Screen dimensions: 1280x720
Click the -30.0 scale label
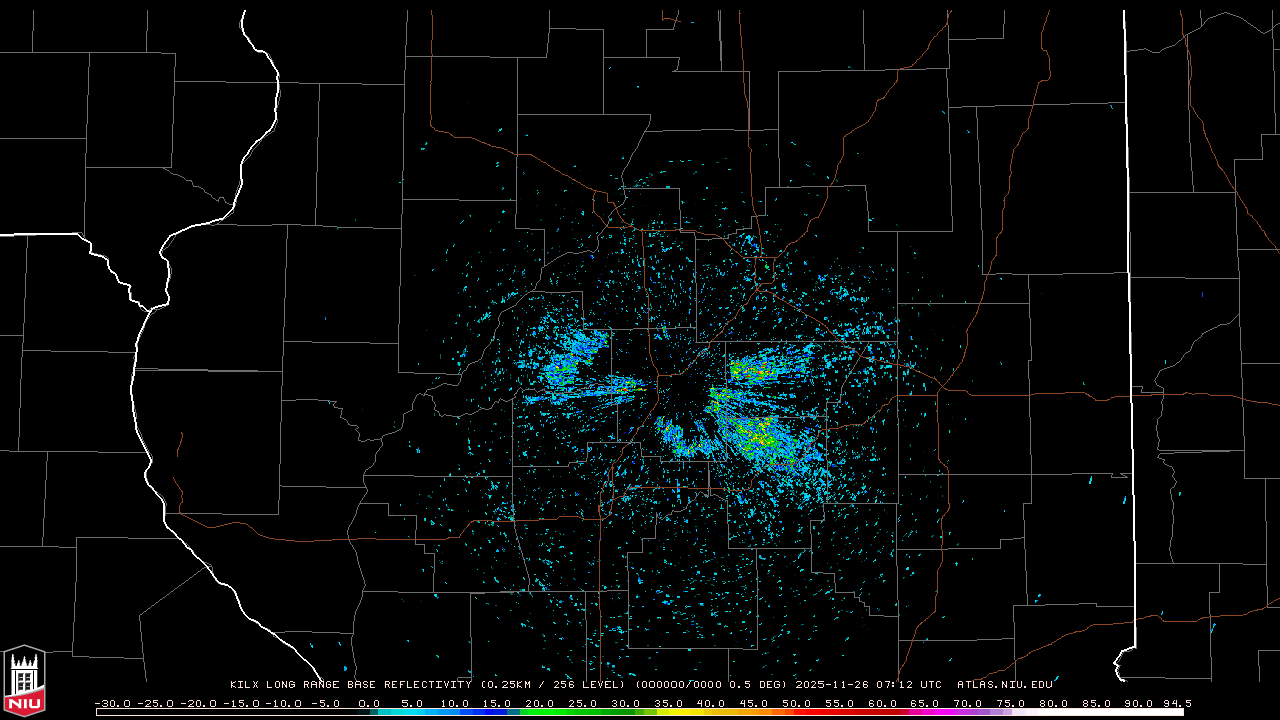pos(113,704)
